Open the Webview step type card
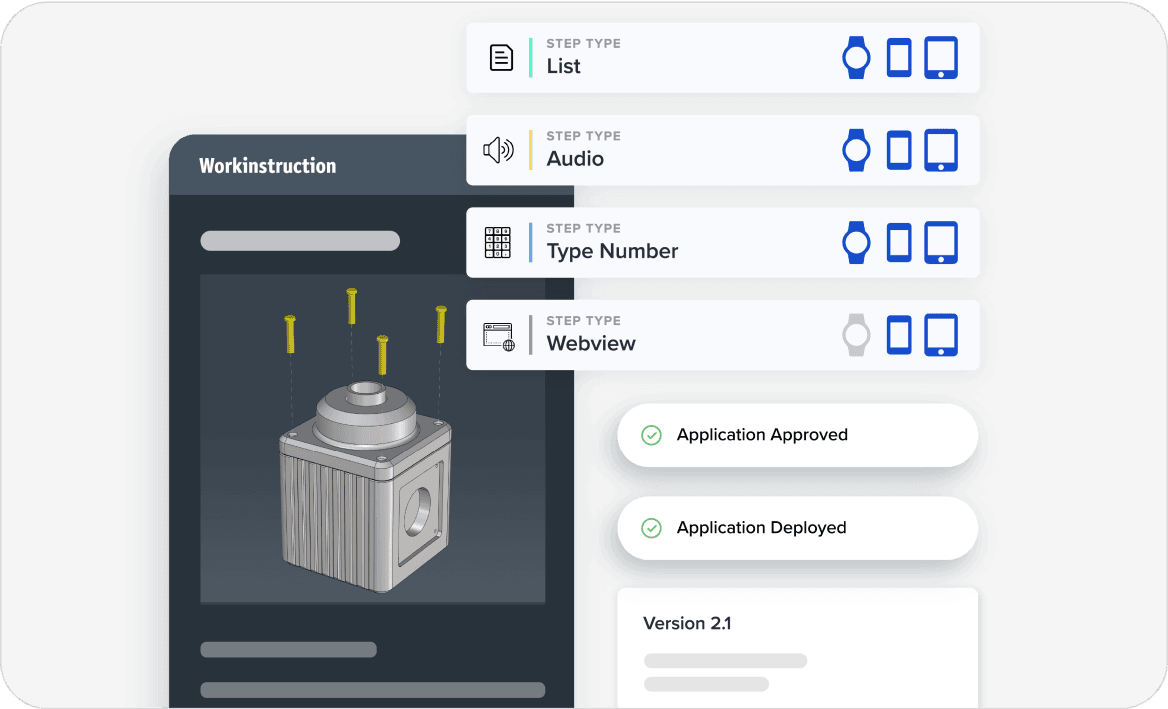This screenshot has height=709, width=1168. (x=680, y=335)
